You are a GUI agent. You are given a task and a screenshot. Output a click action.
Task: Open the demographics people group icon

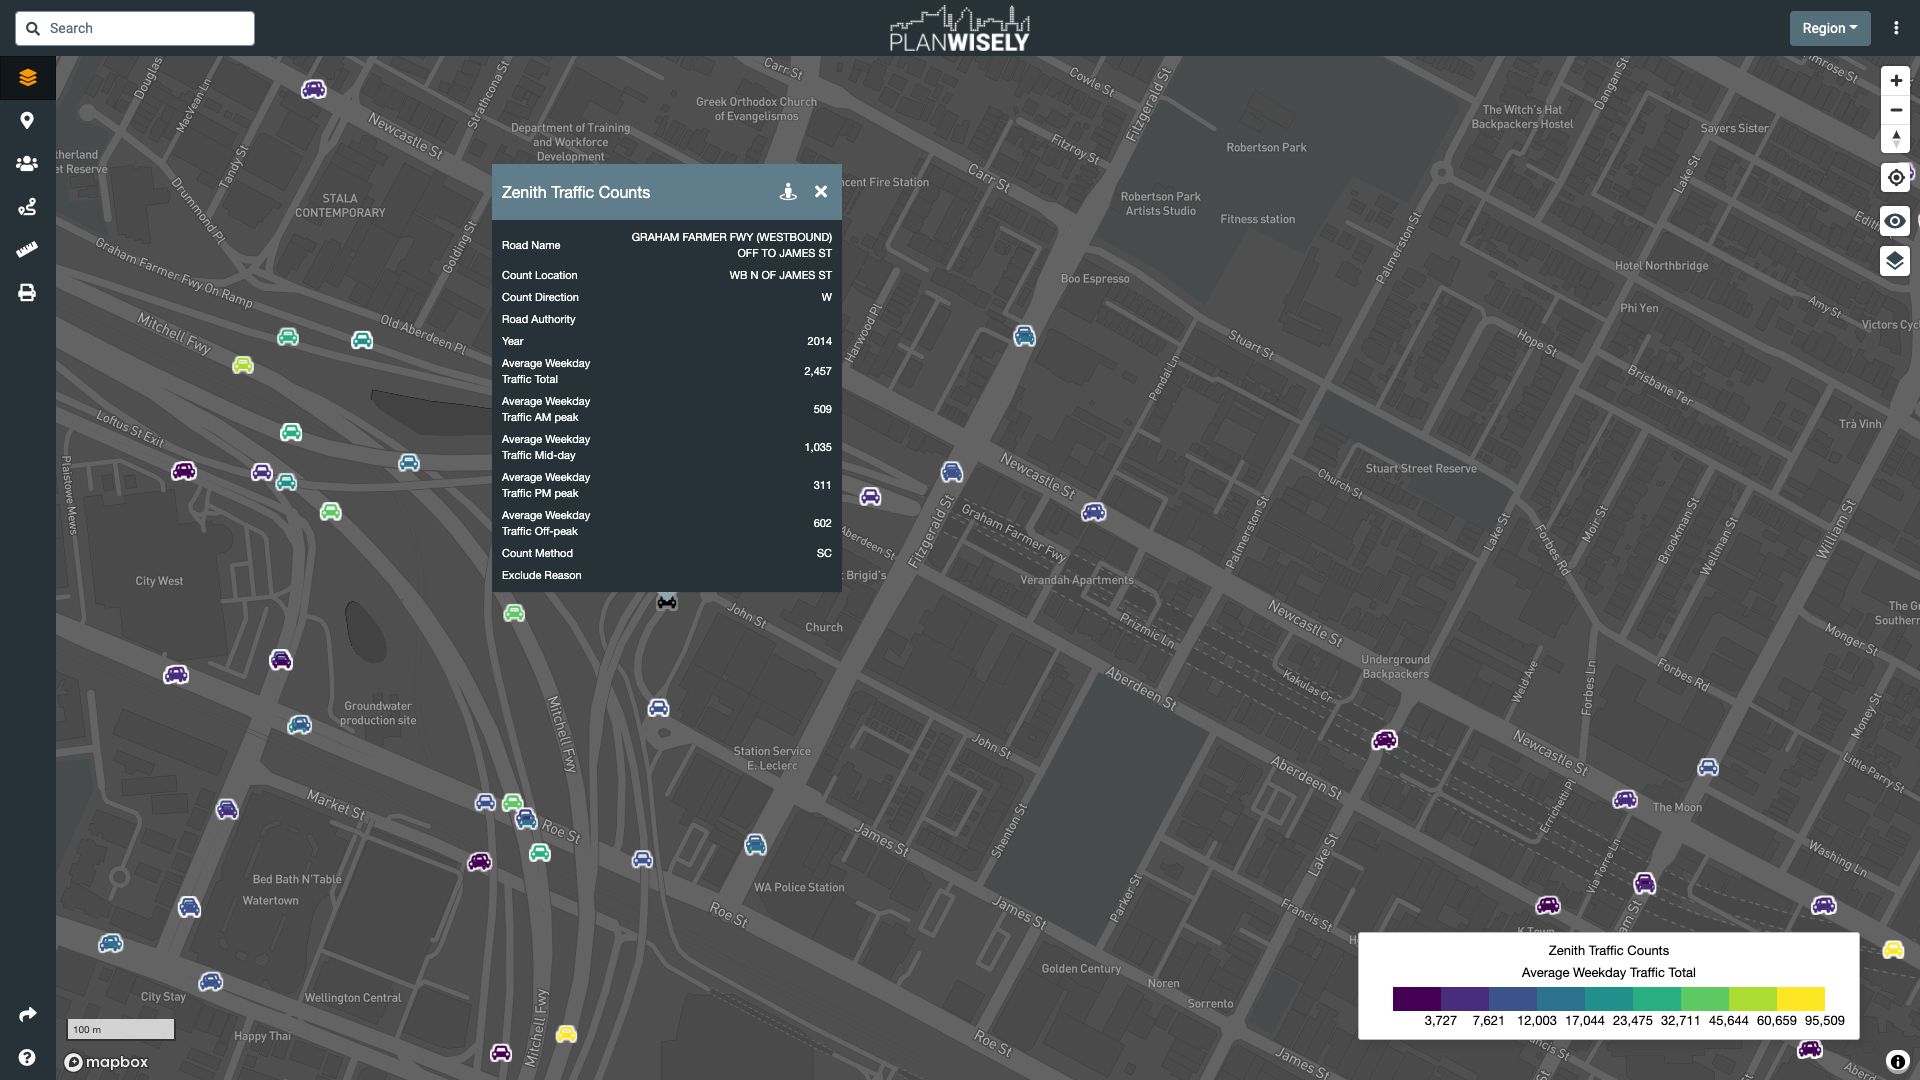click(x=27, y=164)
